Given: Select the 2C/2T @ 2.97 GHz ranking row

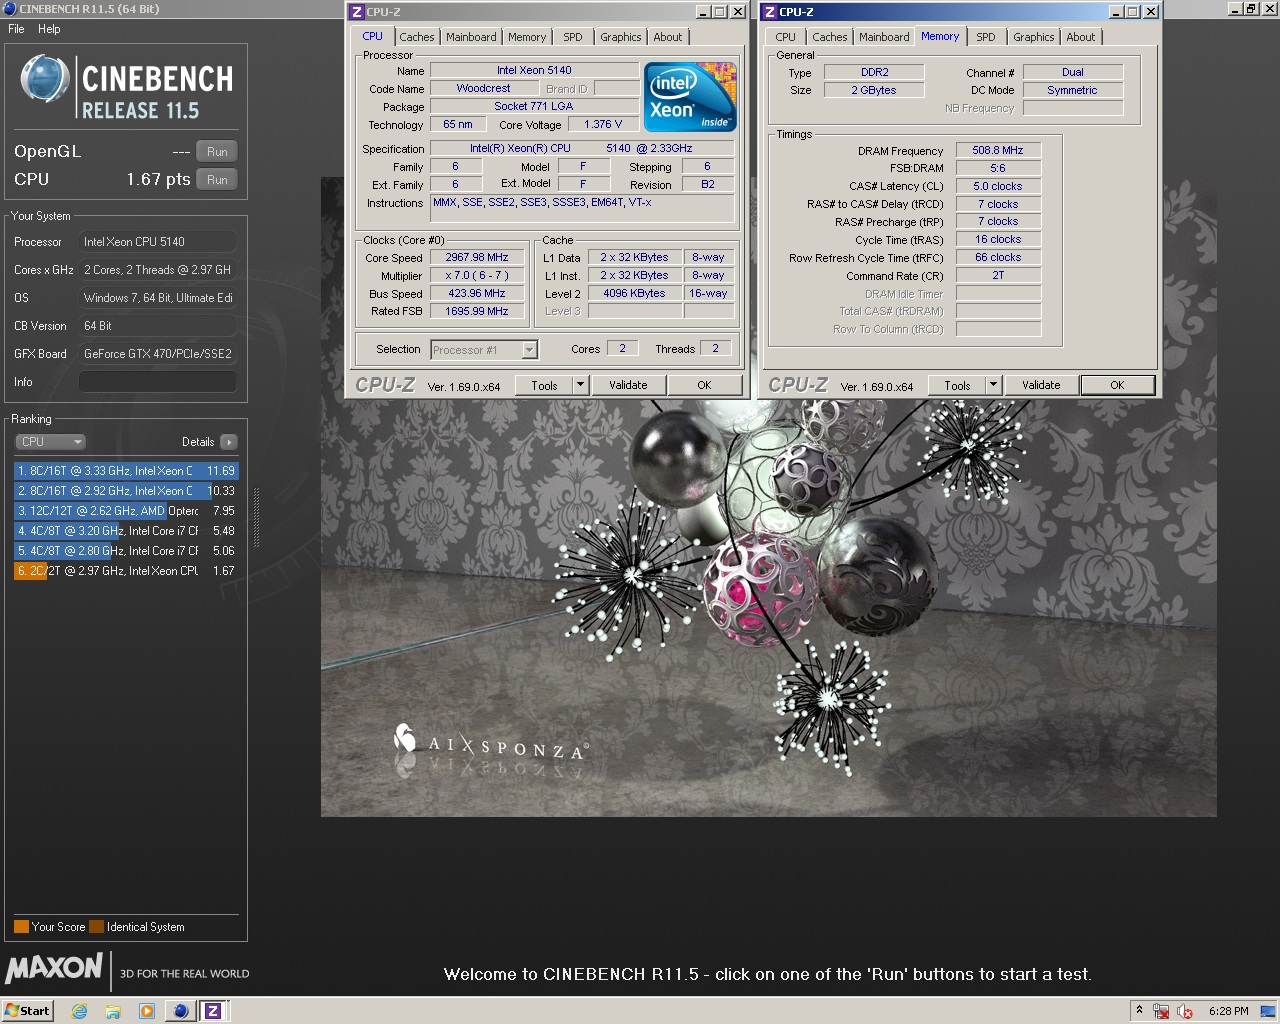Looking at the screenshot, I should coord(126,571).
